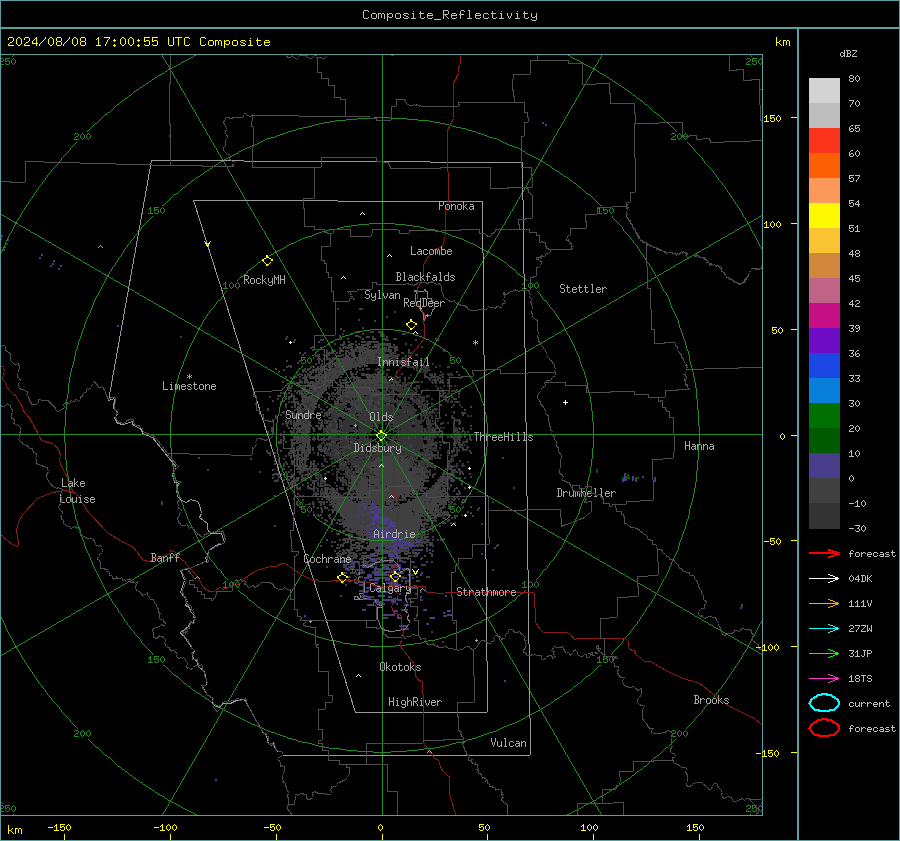Viewport: 900px width, 841px height.
Task: Click the Calgary city label
Action: pyautogui.click(x=390, y=588)
